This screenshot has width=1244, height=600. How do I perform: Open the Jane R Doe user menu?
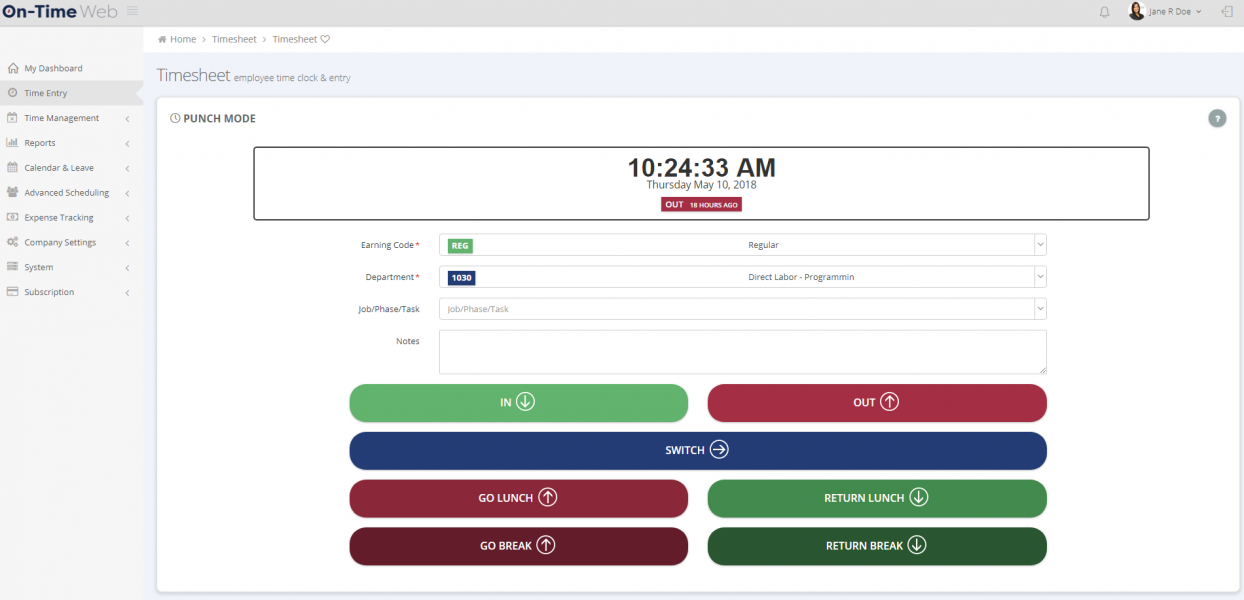[x=1166, y=12]
